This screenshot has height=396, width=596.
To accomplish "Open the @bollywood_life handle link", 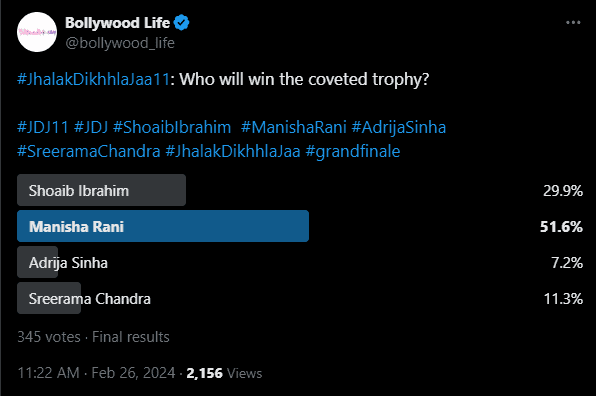I will pos(120,43).
